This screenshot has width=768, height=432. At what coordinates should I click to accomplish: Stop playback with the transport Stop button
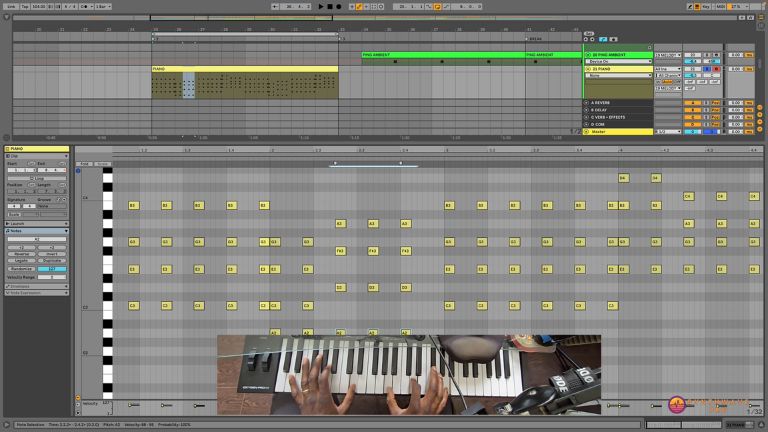(330, 6)
